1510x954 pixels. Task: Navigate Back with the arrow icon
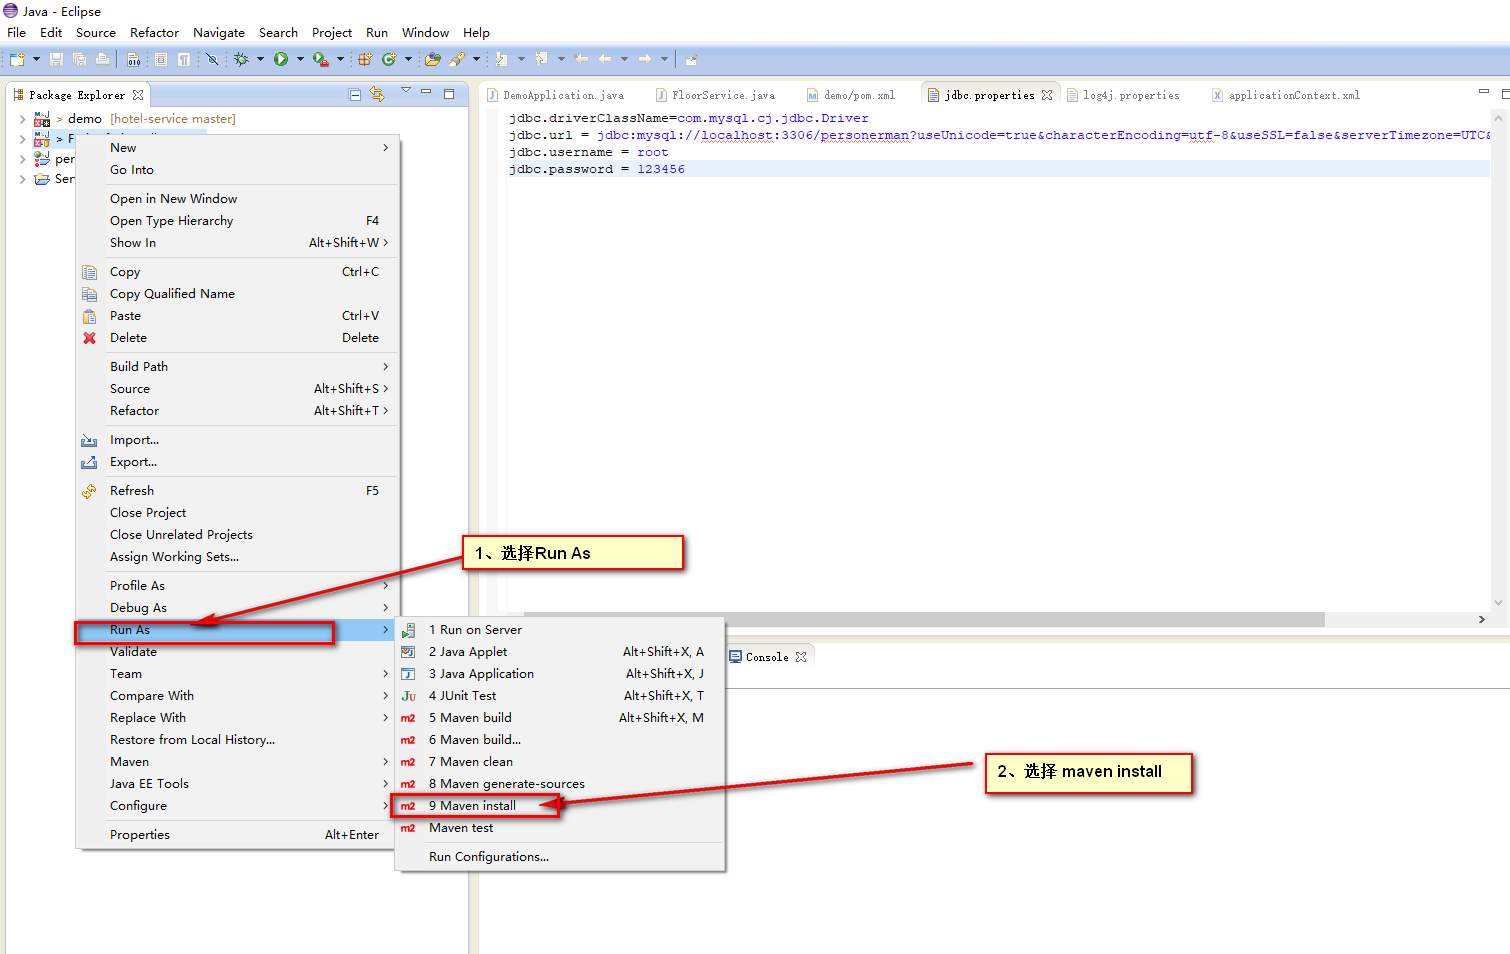click(x=605, y=60)
